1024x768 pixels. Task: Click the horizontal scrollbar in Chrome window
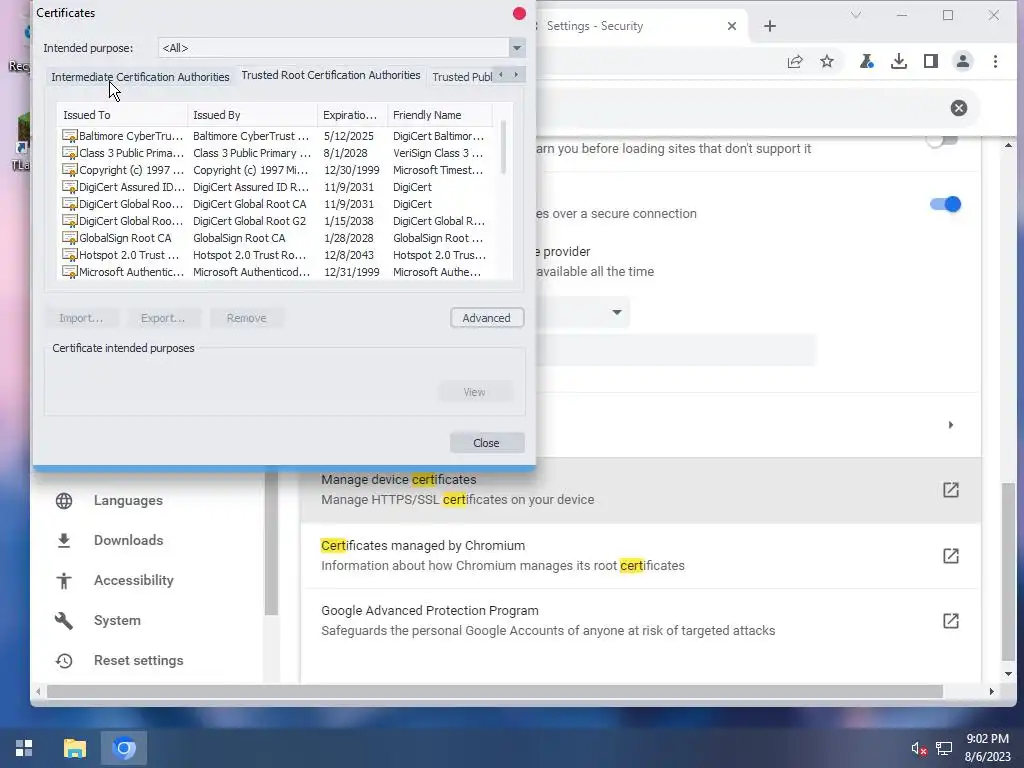click(494, 692)
